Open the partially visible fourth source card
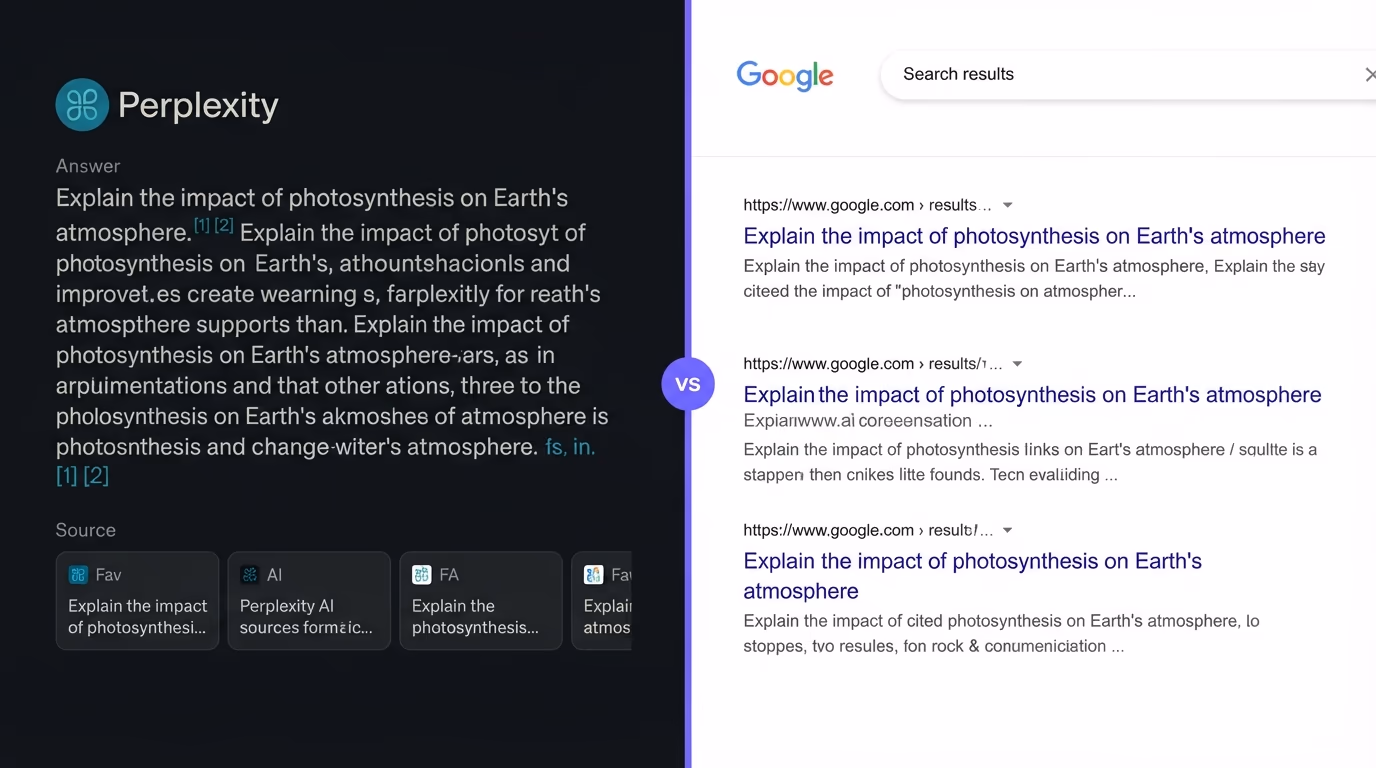 [602, 601]
